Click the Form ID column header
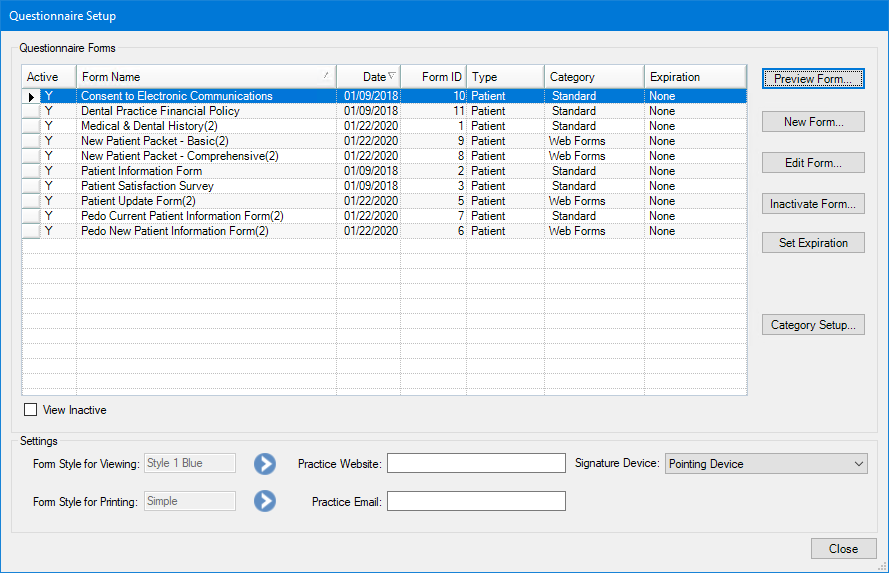The width and height of the screenshot is (889, 573). pos(433,77)
